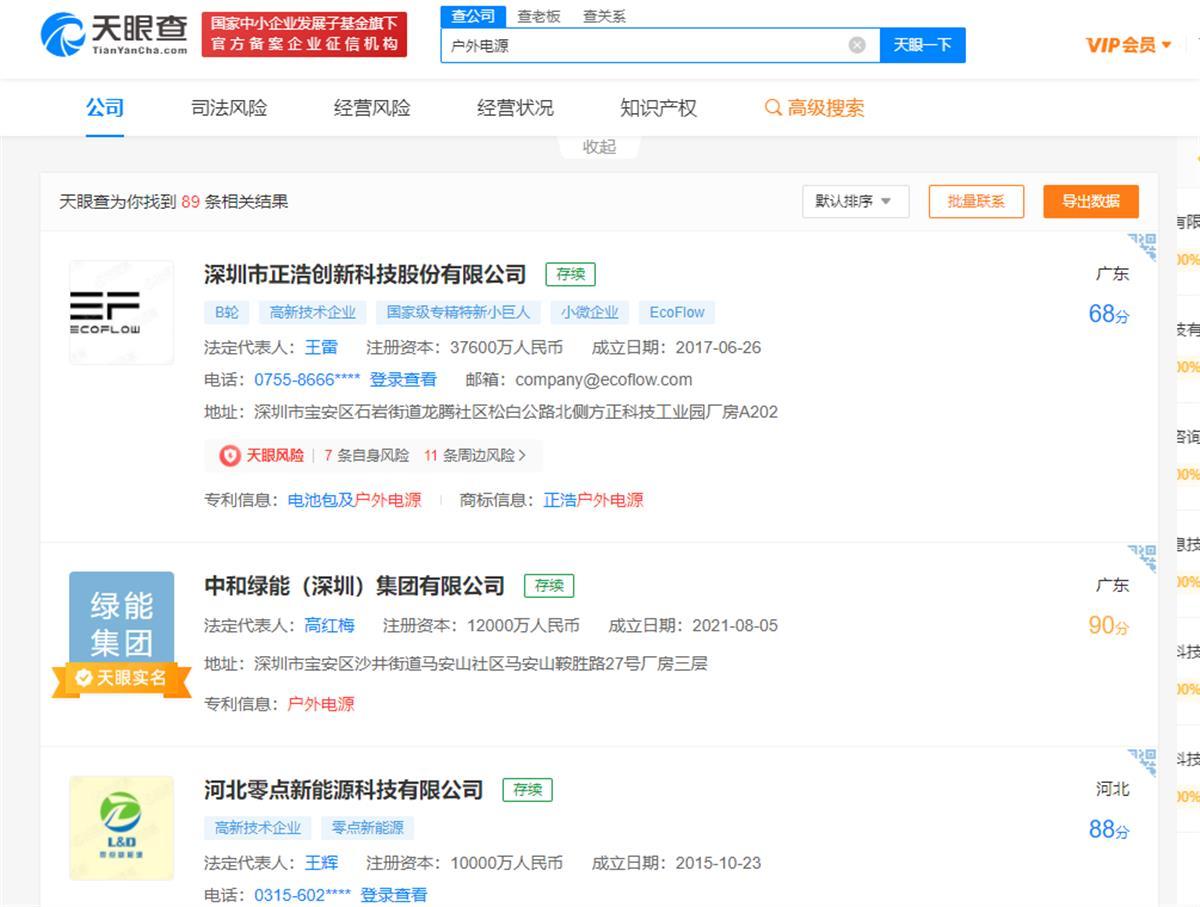This screenshot has width=1200, height=907.
Task: Click 登录查看 beside 0755-8666 phone
Action: pos(403,379)
